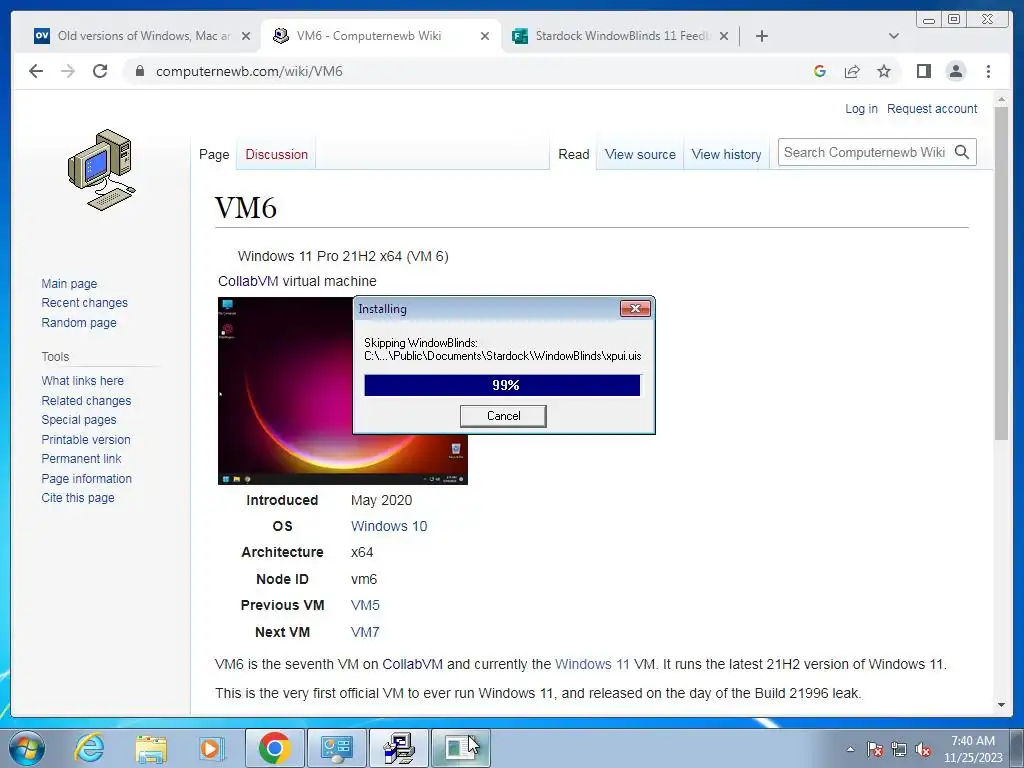The width and height of the screenshot is (1024, 768).
Task: Close the Old versions of Windows tab
Action: click(x=246, y=37)
